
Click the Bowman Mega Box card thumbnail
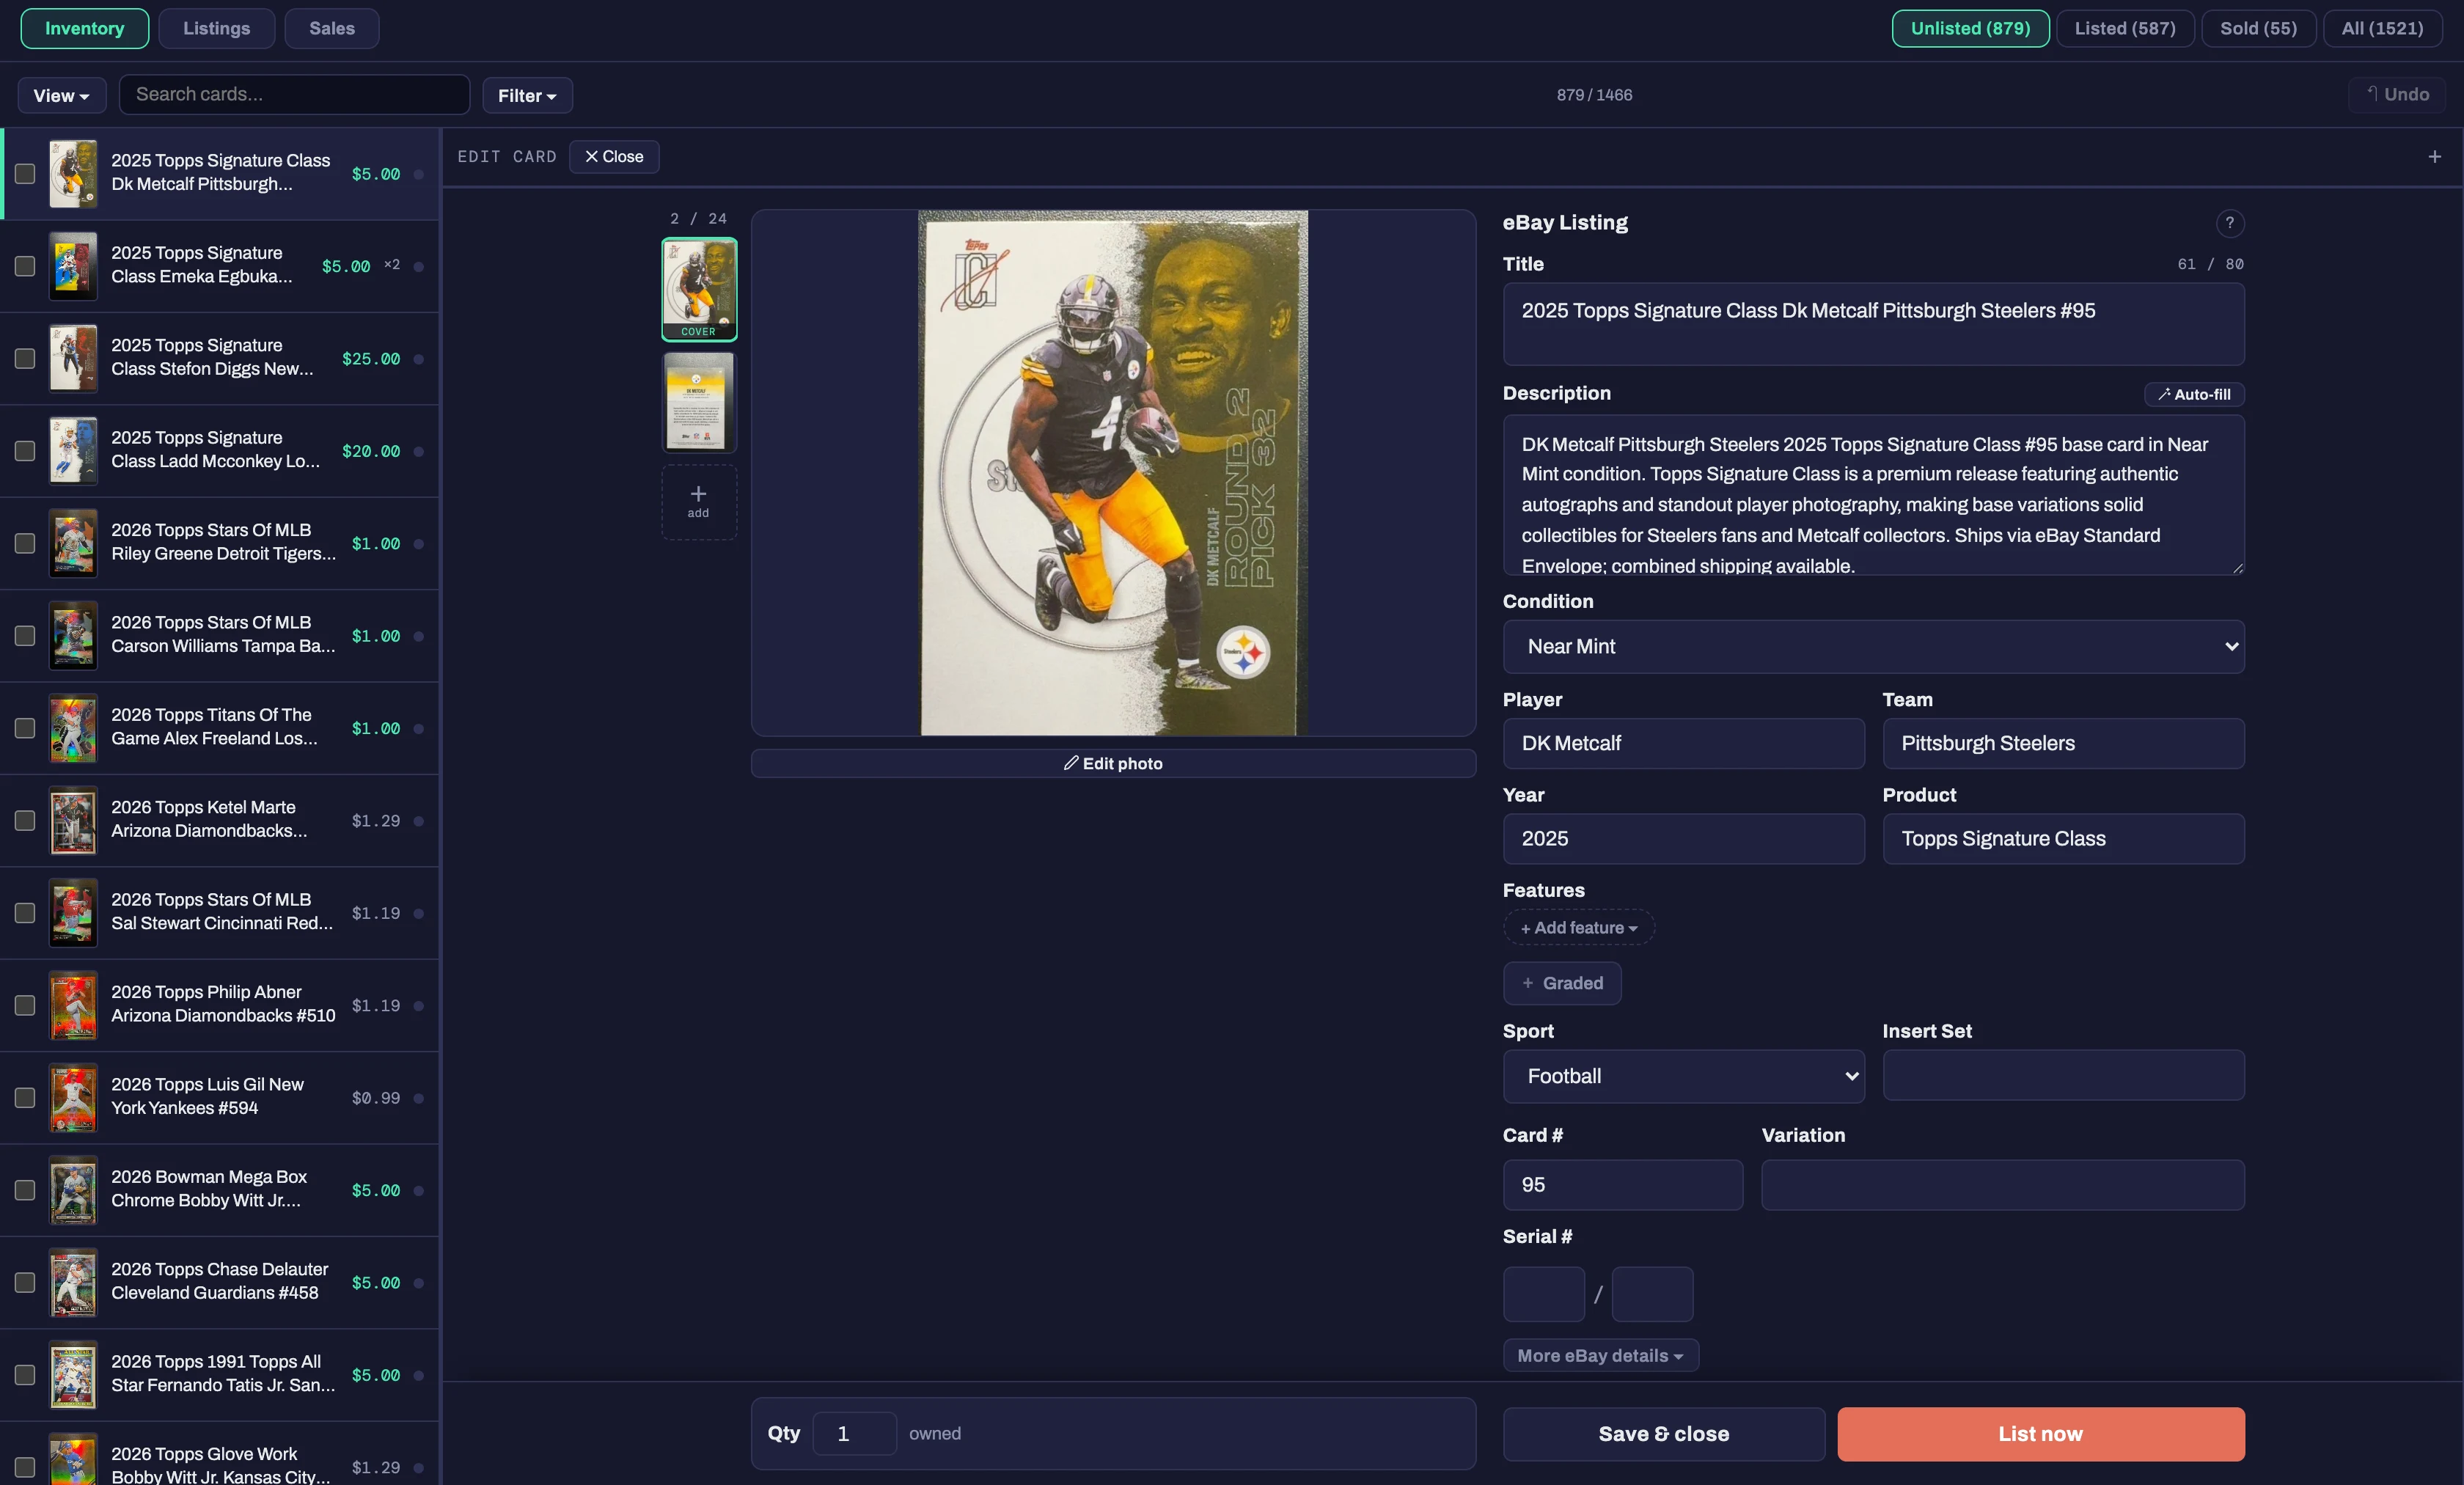pyautogui.click(x=73, y=1190)
